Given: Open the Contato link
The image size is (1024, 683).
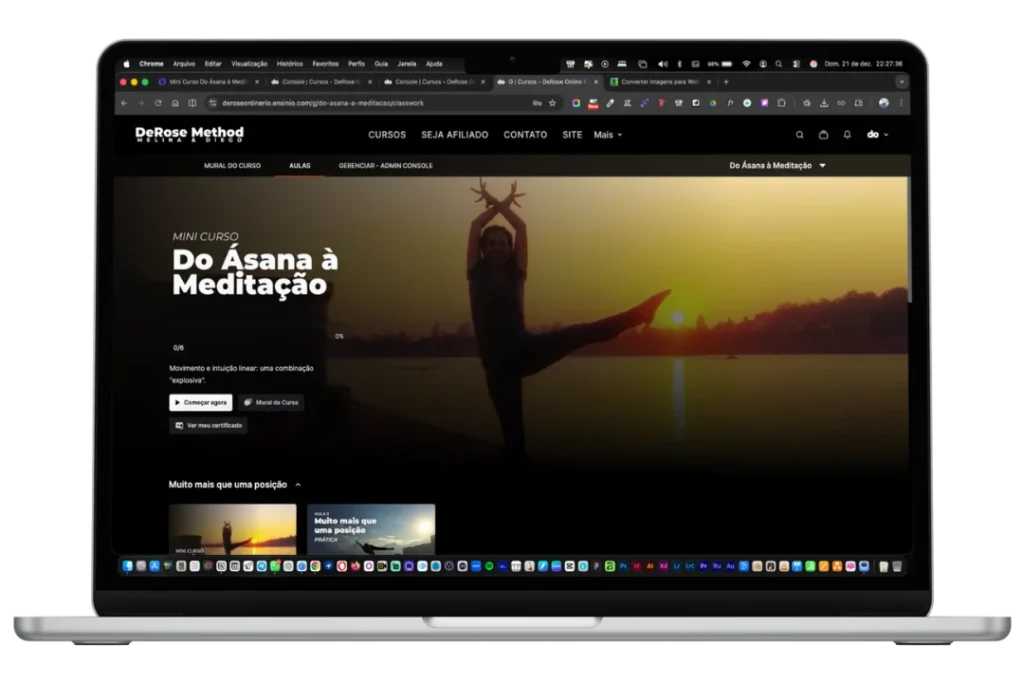Looking at the screenshot, I should (525, 135).
